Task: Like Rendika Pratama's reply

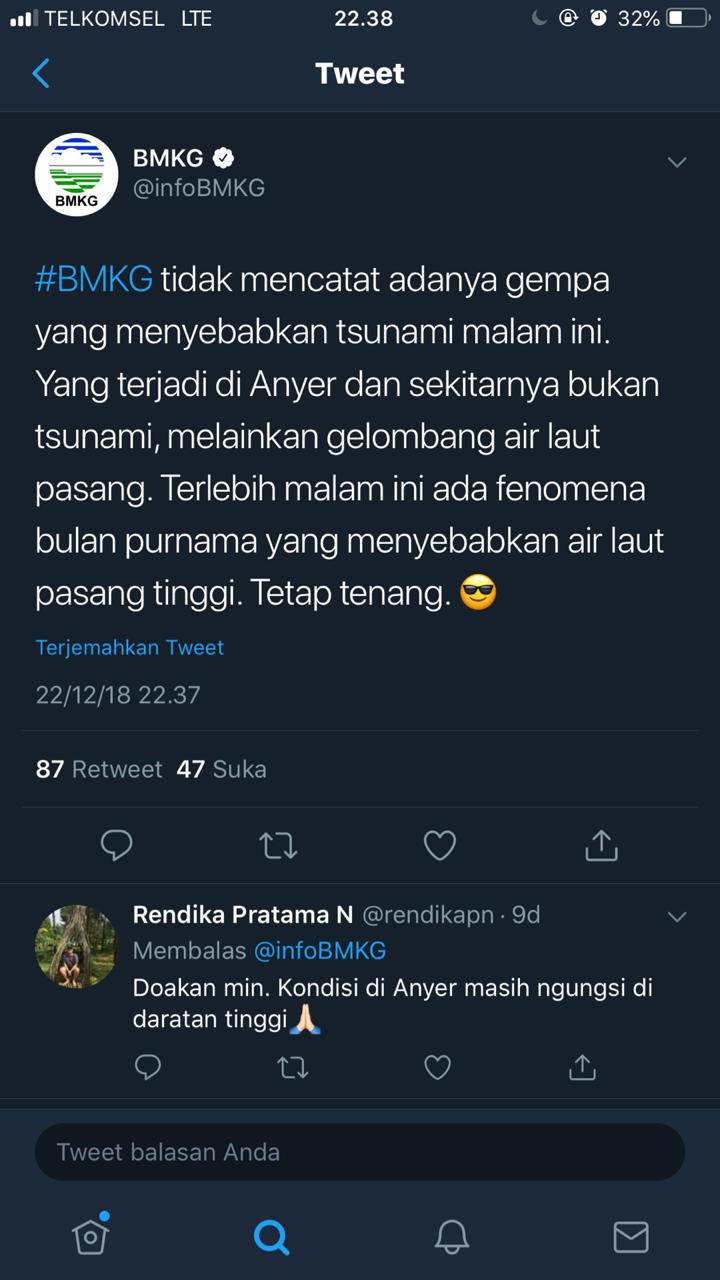Action: tap(438, 1068)
